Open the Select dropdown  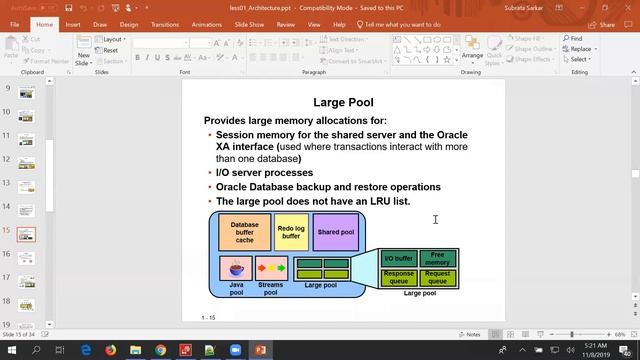click(577, 59)
